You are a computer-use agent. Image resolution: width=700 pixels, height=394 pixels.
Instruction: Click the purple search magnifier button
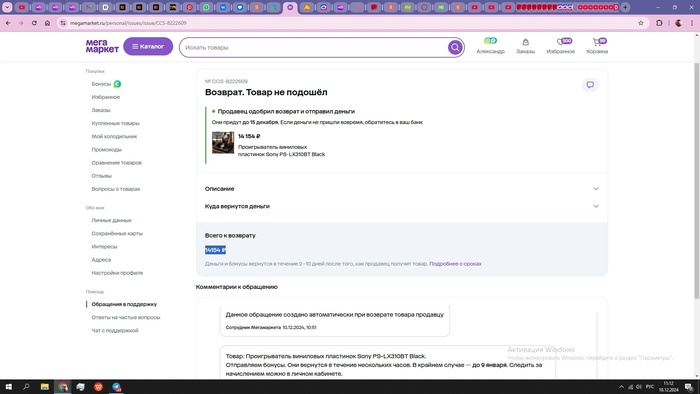[x=455, y=47]
